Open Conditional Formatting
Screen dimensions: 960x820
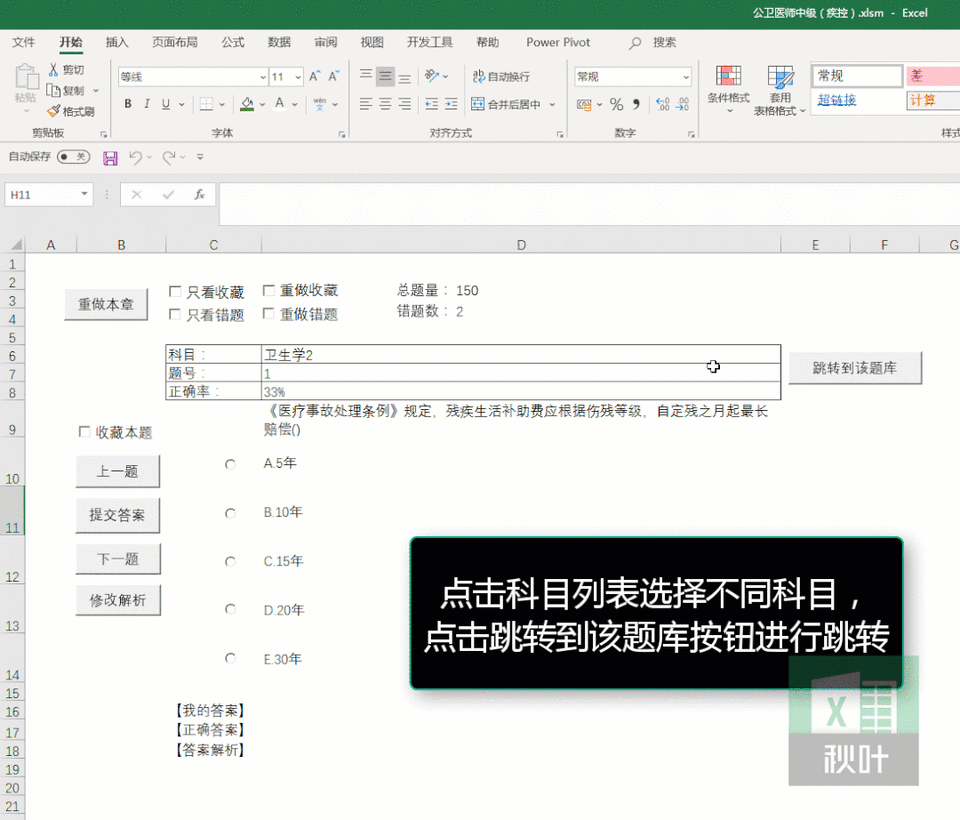point(728,88)
